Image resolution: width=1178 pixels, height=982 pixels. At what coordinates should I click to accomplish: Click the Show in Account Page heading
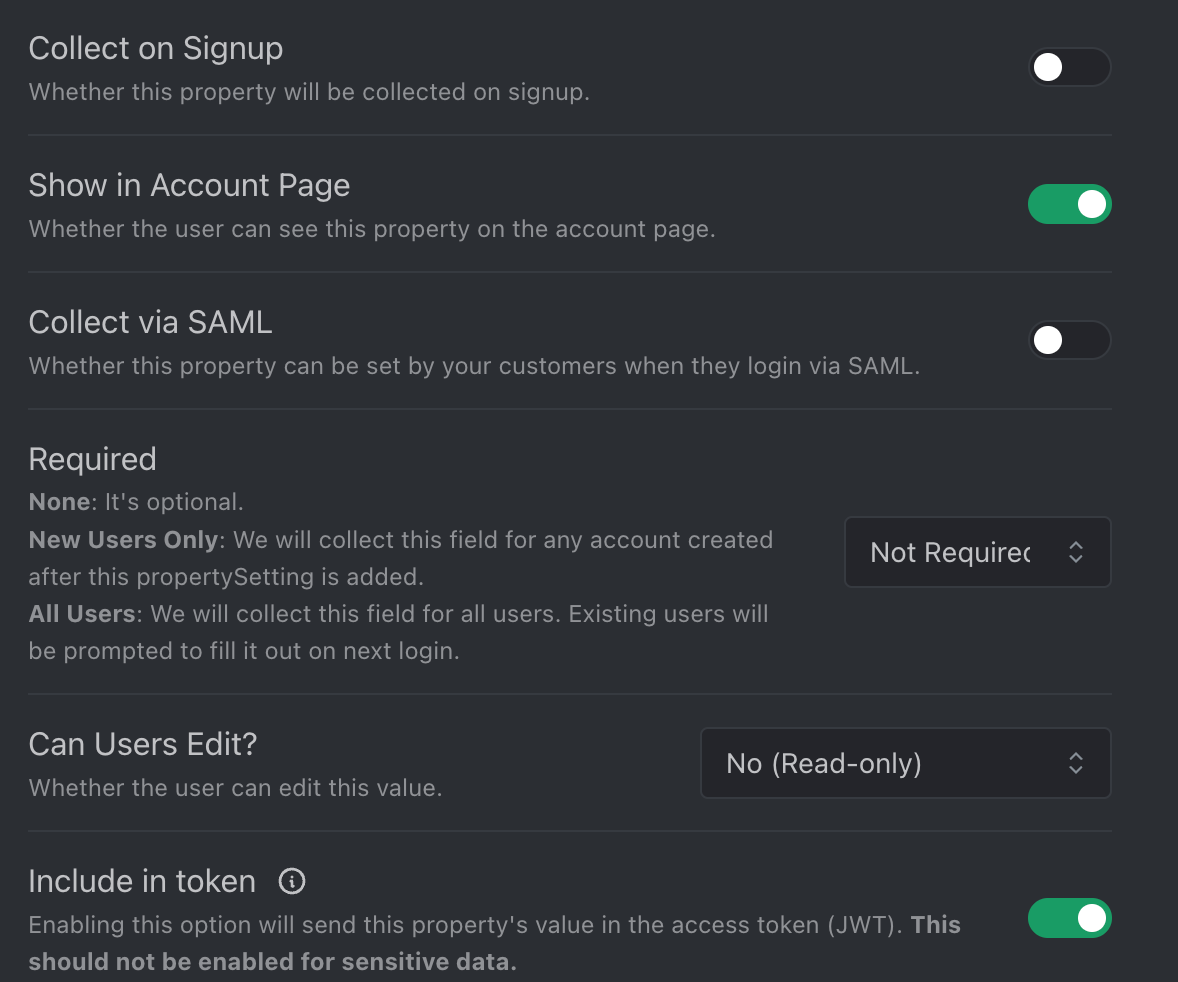(x=189, y=186)
